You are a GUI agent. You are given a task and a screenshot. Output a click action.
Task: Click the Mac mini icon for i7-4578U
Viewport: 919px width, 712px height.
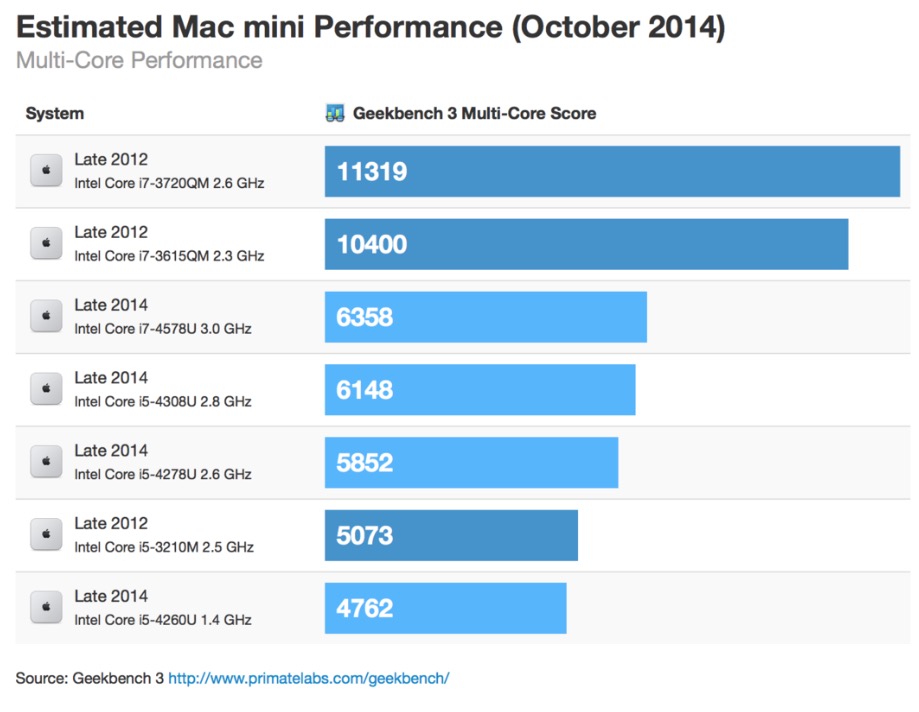point(46,316)
